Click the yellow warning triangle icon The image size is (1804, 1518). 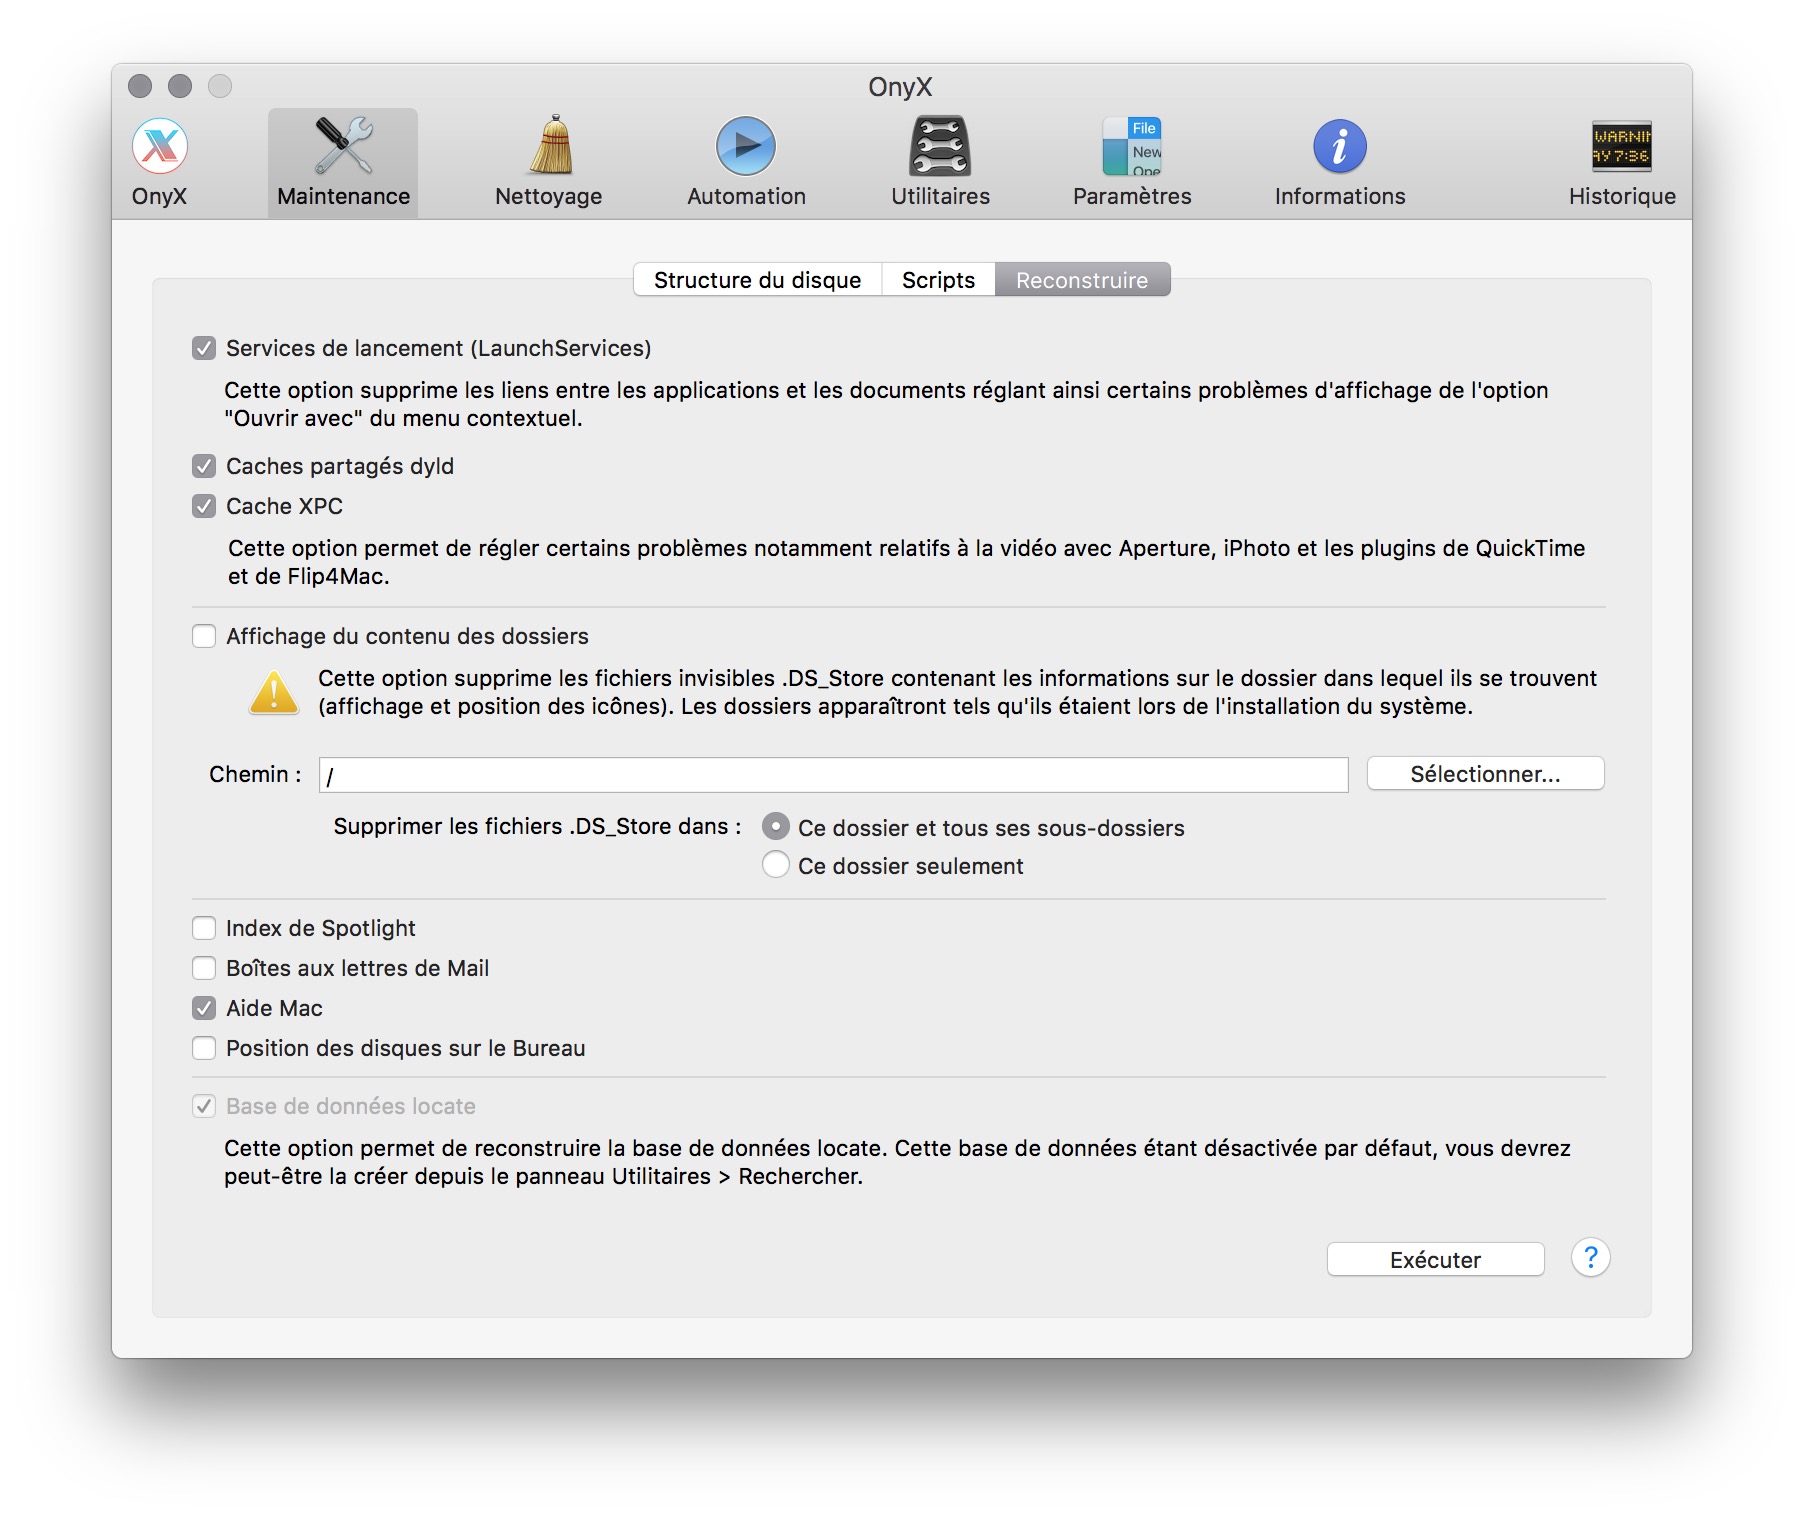pyautogui.click(x=274, y=693)
